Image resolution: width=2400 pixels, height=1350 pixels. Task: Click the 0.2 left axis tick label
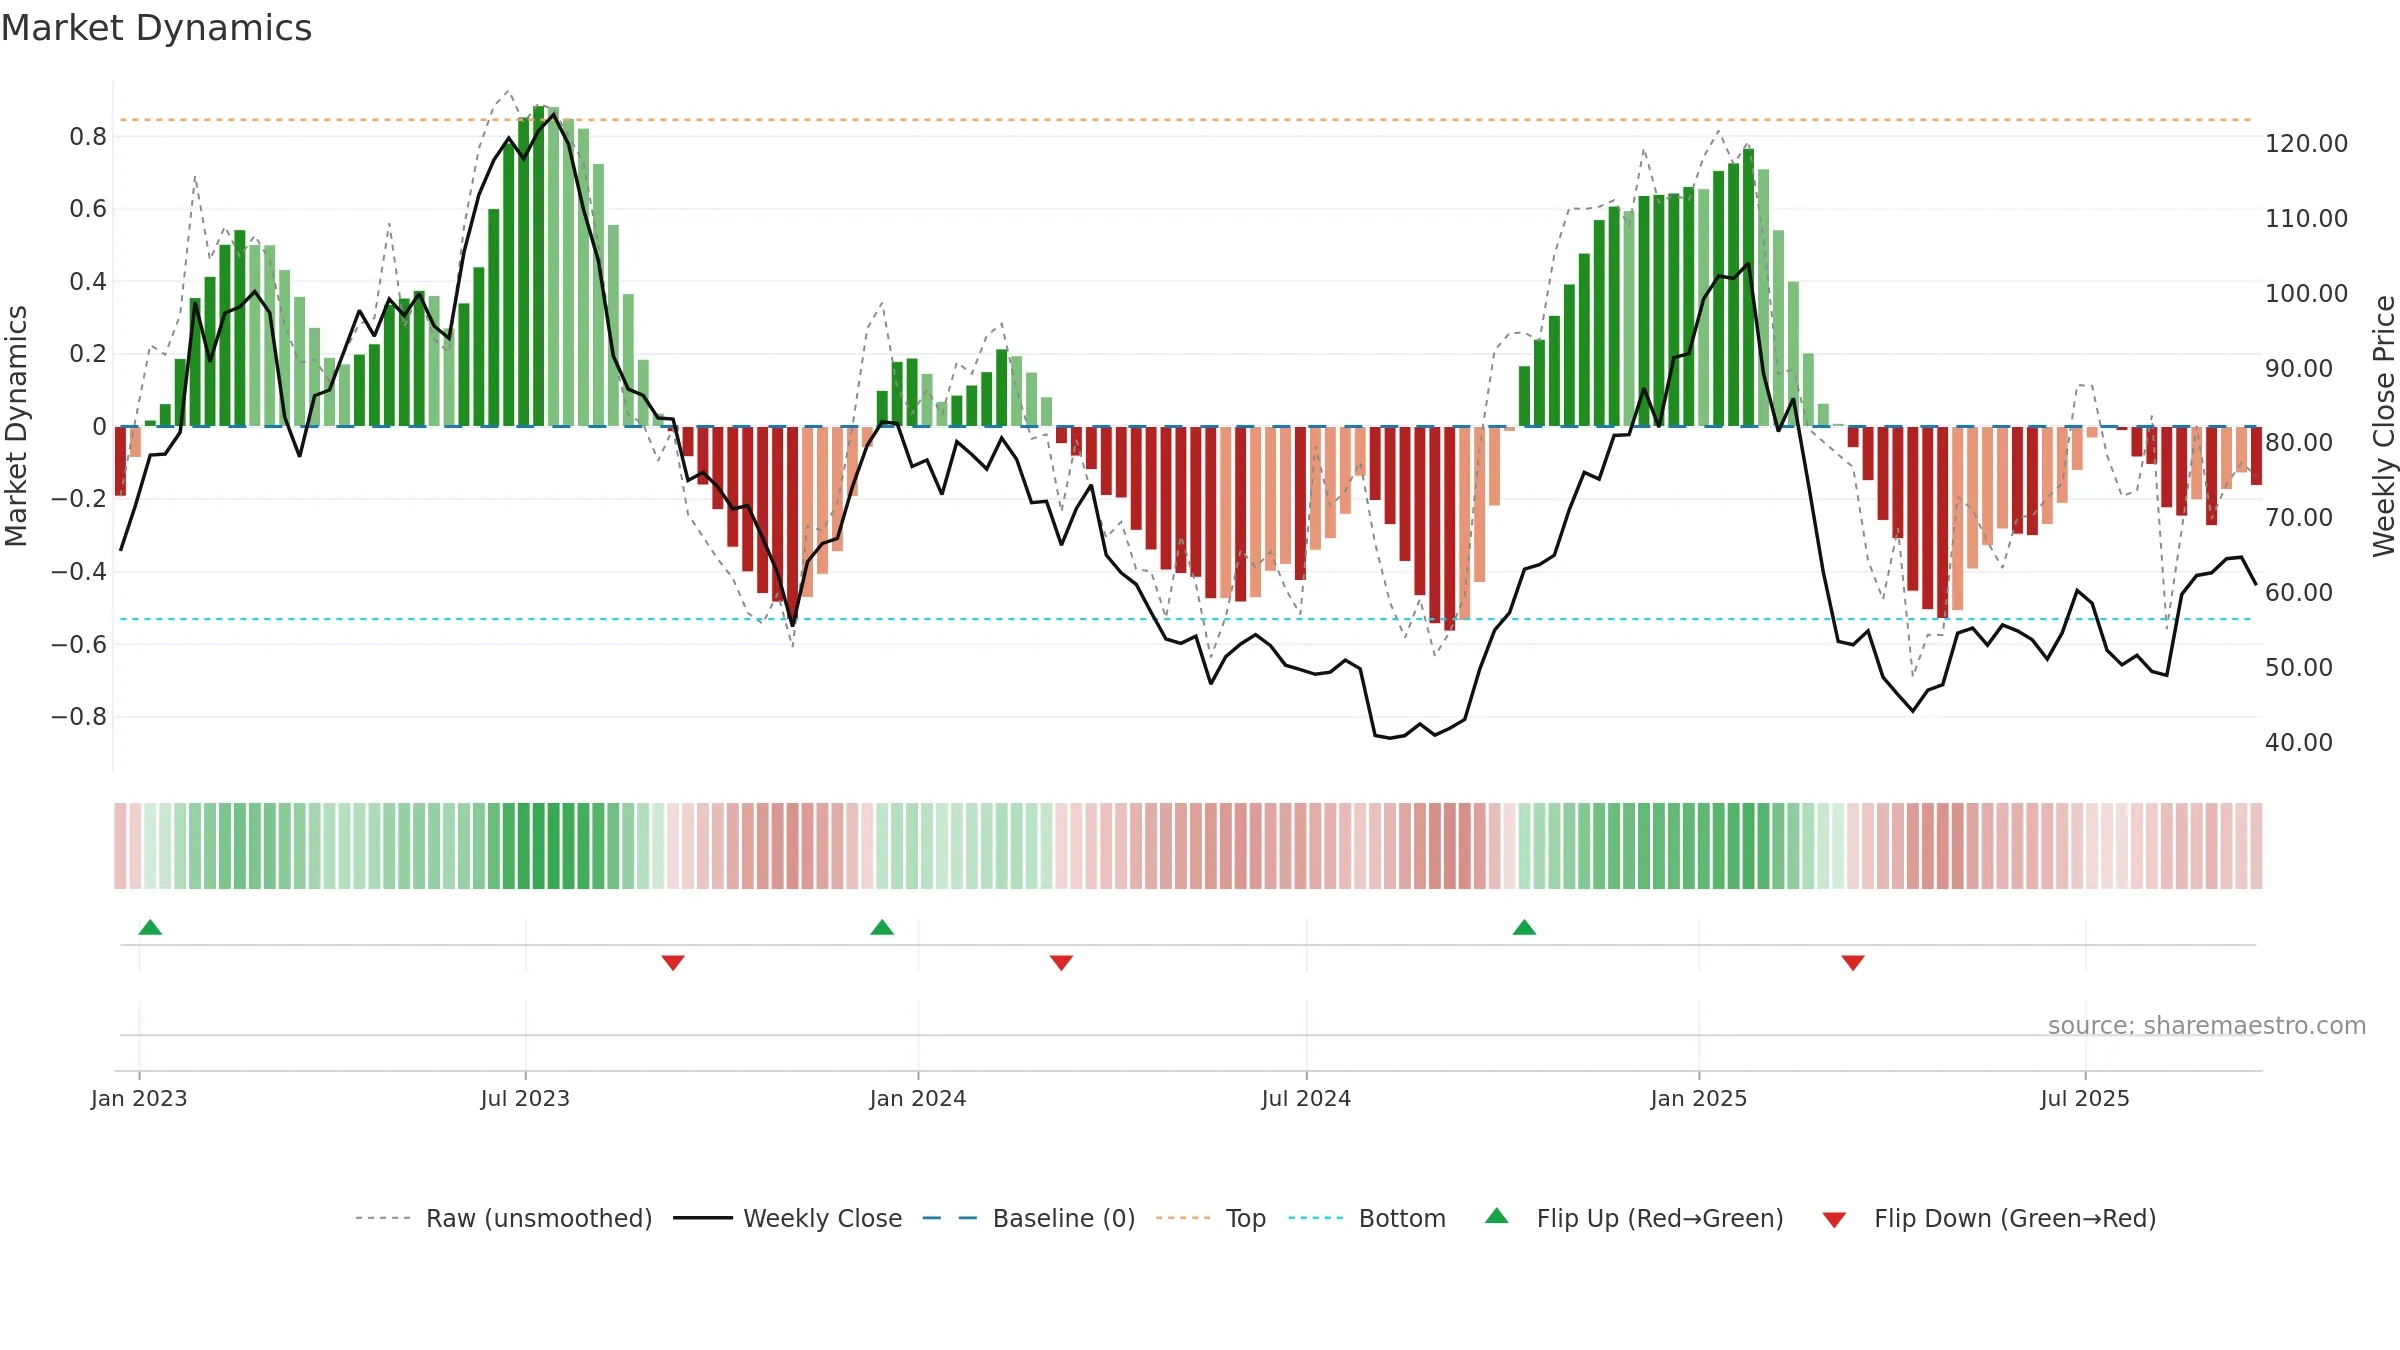88,353
